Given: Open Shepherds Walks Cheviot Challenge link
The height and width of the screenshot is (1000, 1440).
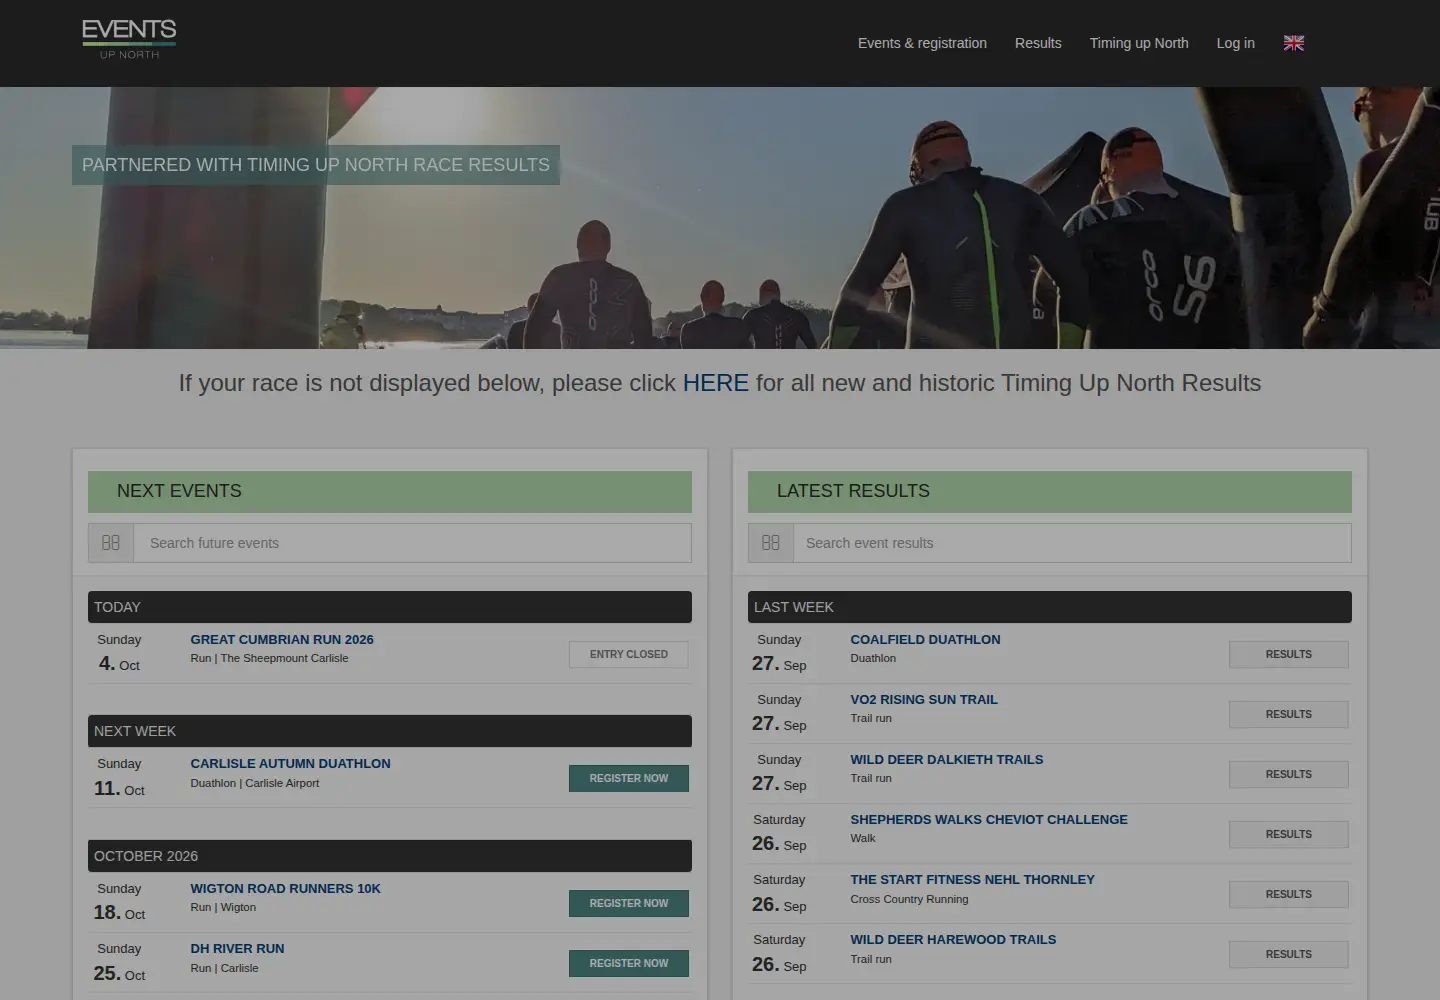Looking at the screenshot, I should (x=989, y=820).
